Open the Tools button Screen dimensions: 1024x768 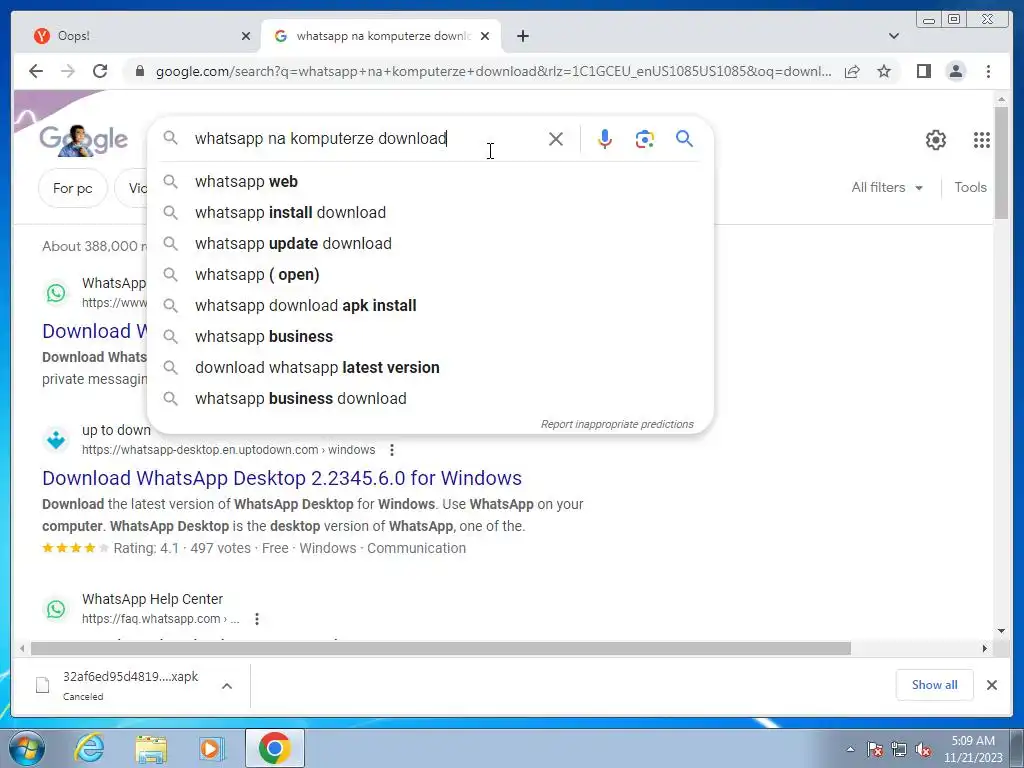(970, 187)
